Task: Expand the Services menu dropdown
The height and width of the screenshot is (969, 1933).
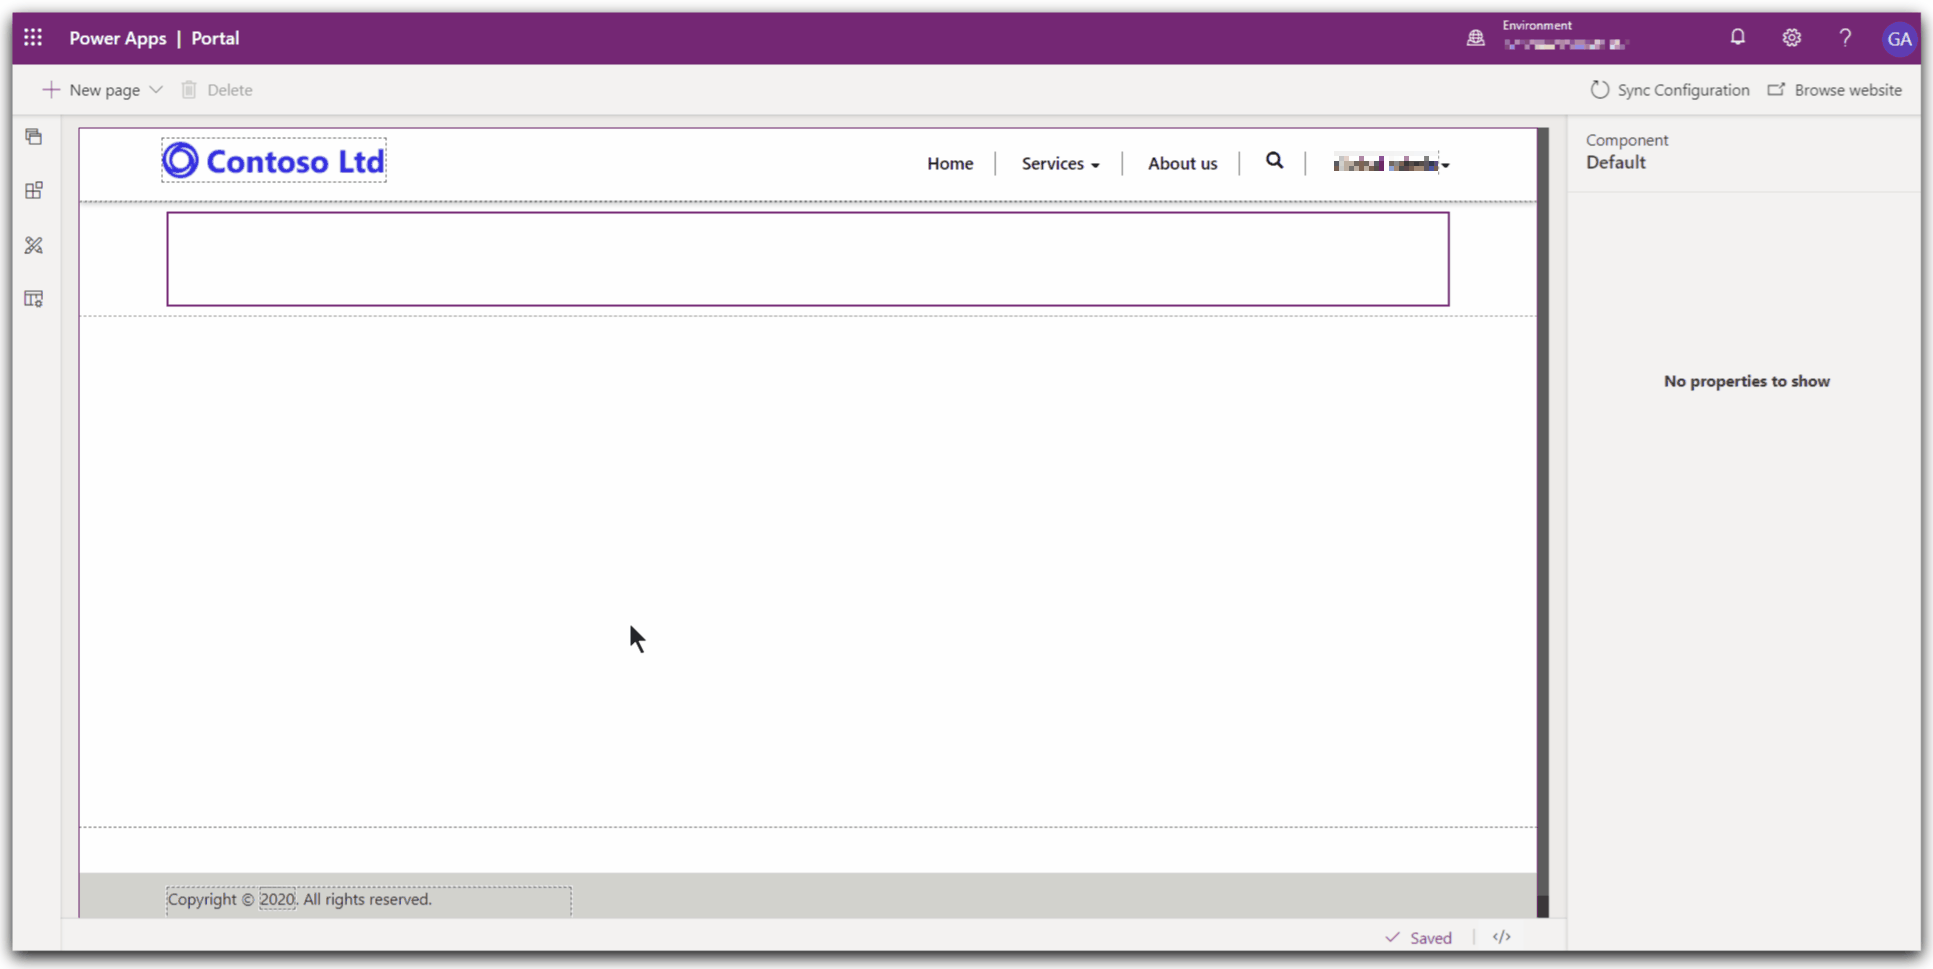Action: click(1059, 164)
